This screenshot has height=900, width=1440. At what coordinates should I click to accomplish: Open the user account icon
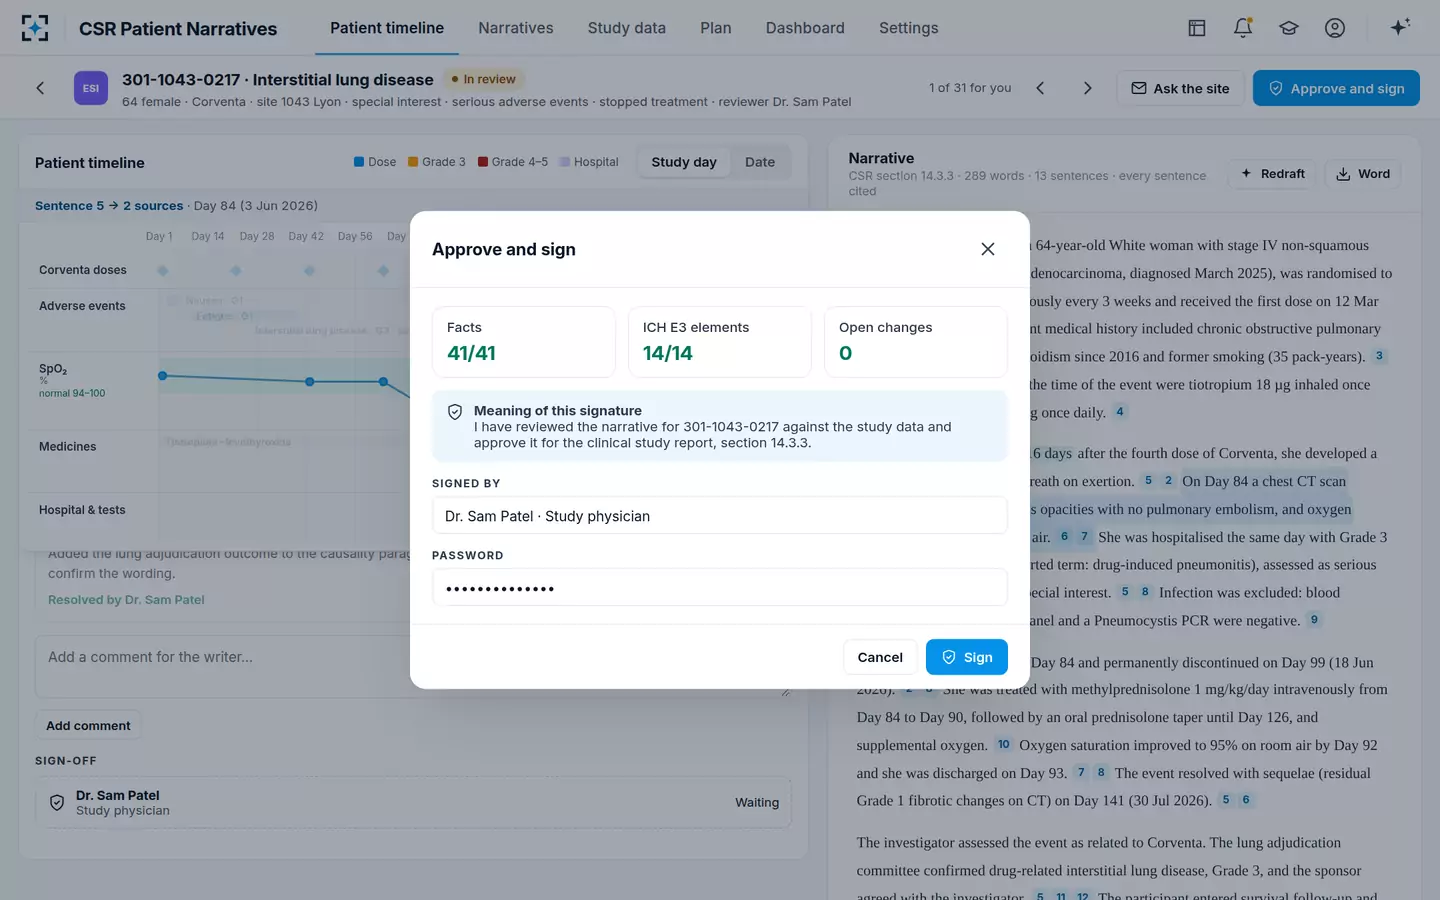[1335, 28]
